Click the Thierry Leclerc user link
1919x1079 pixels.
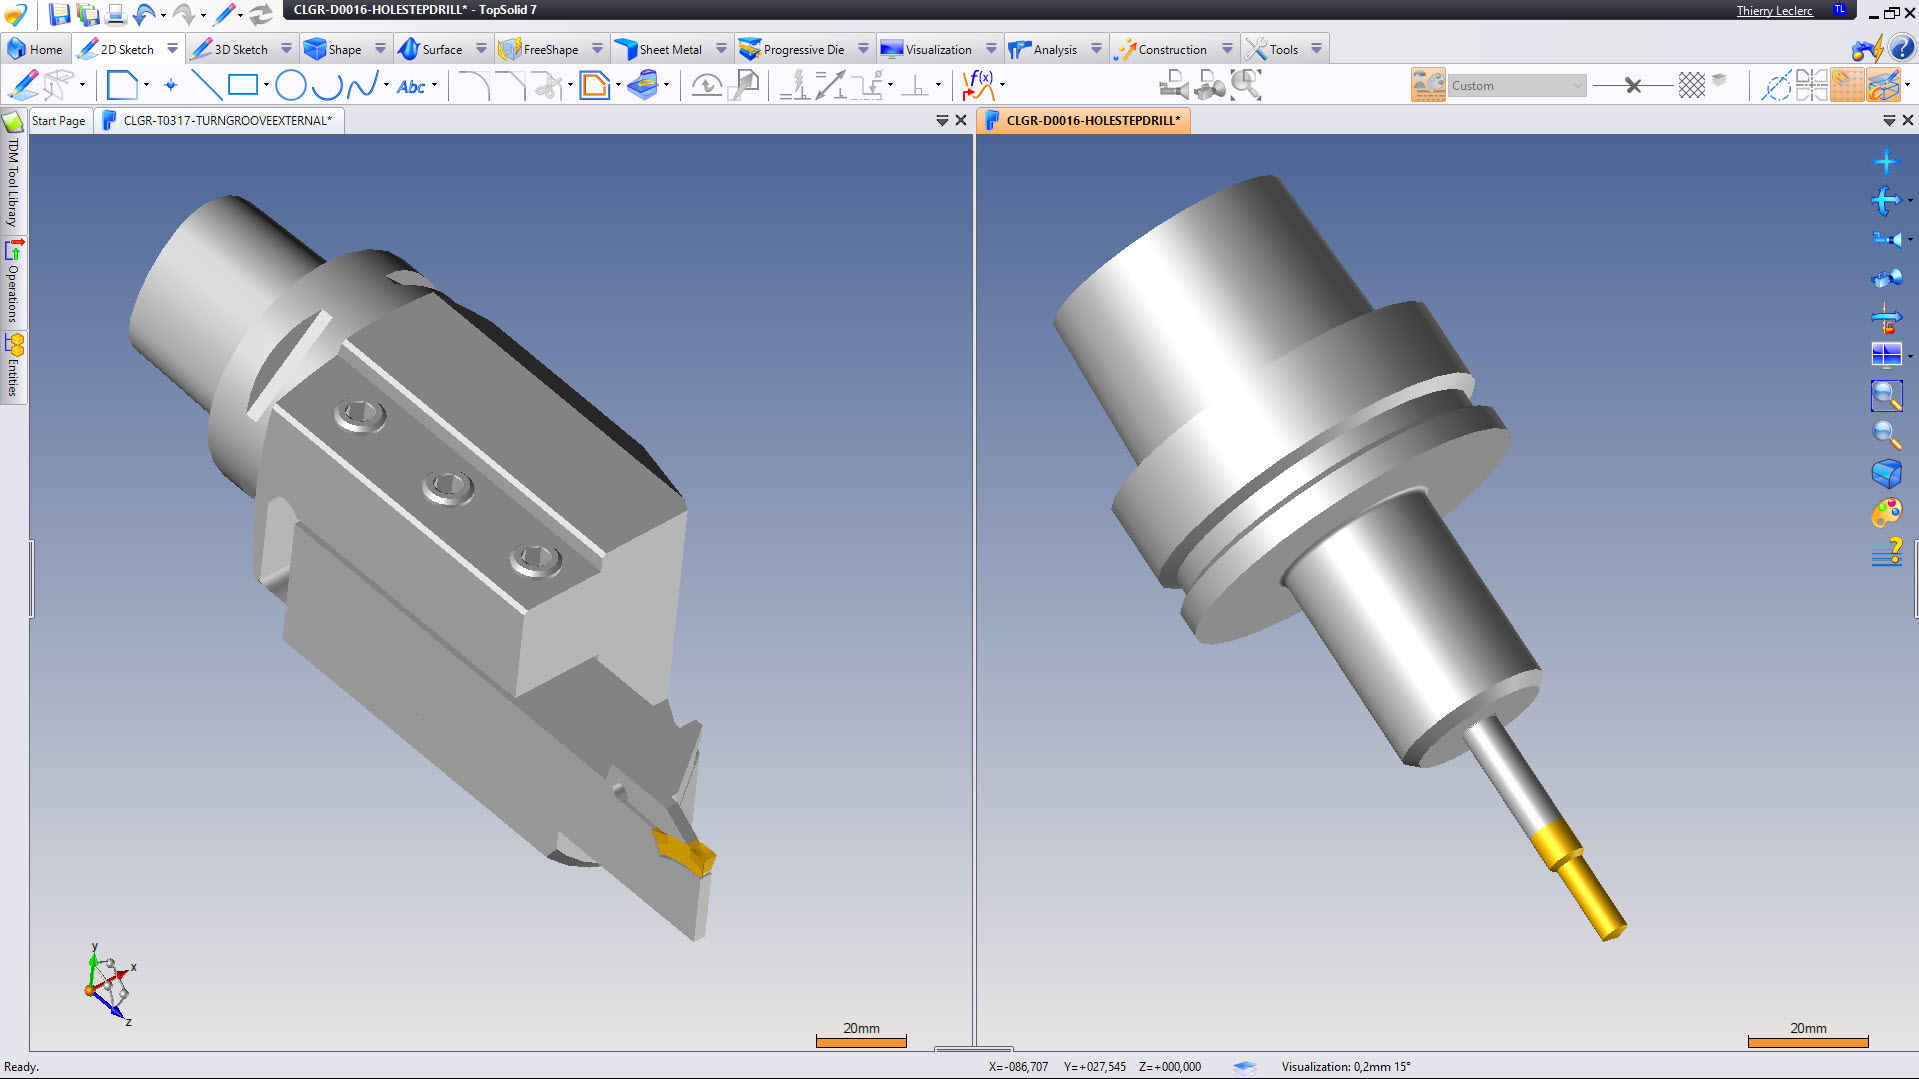point(1774,11)
